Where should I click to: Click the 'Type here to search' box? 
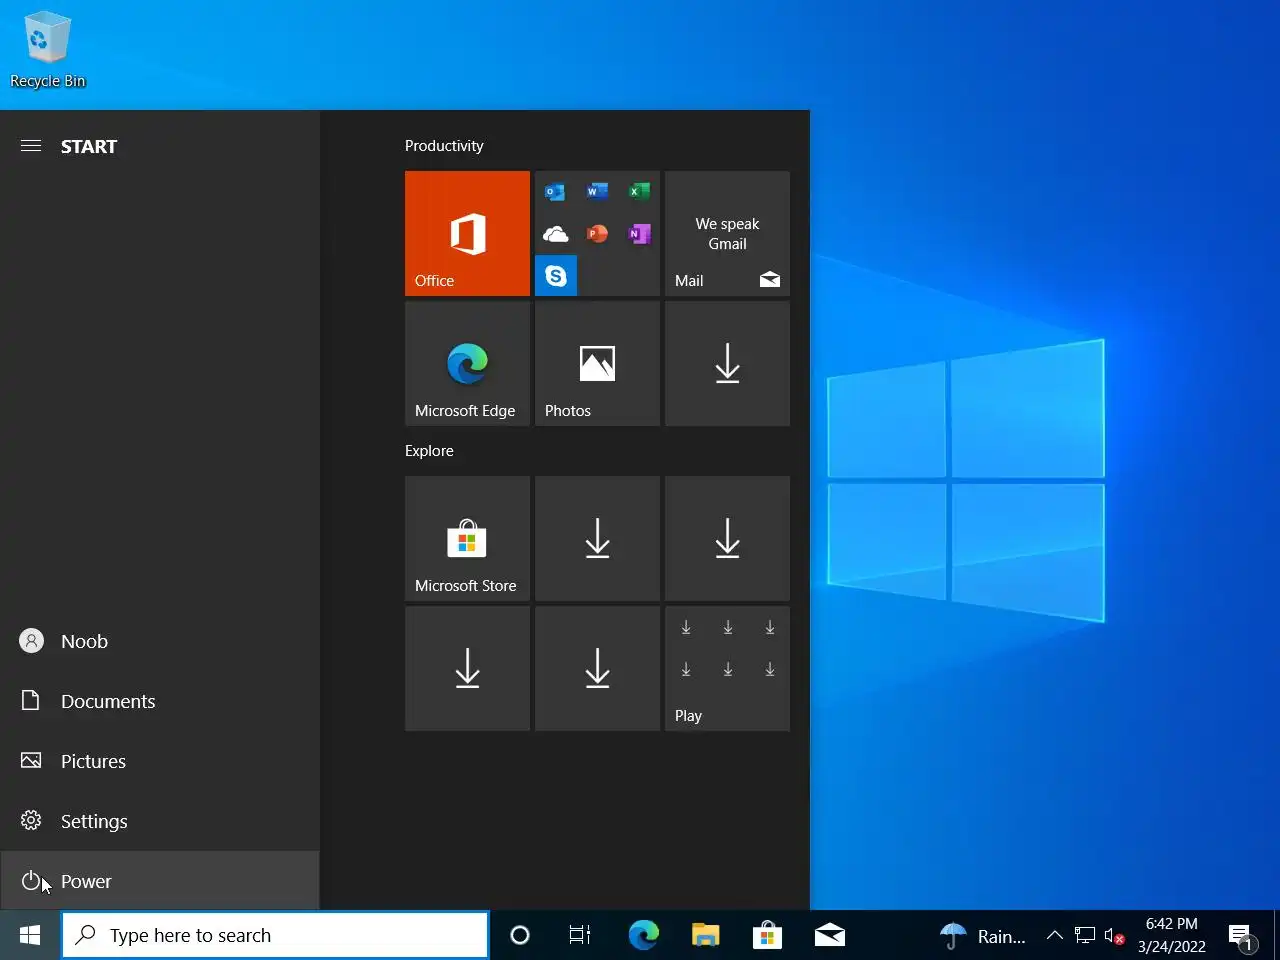point(275,935)
